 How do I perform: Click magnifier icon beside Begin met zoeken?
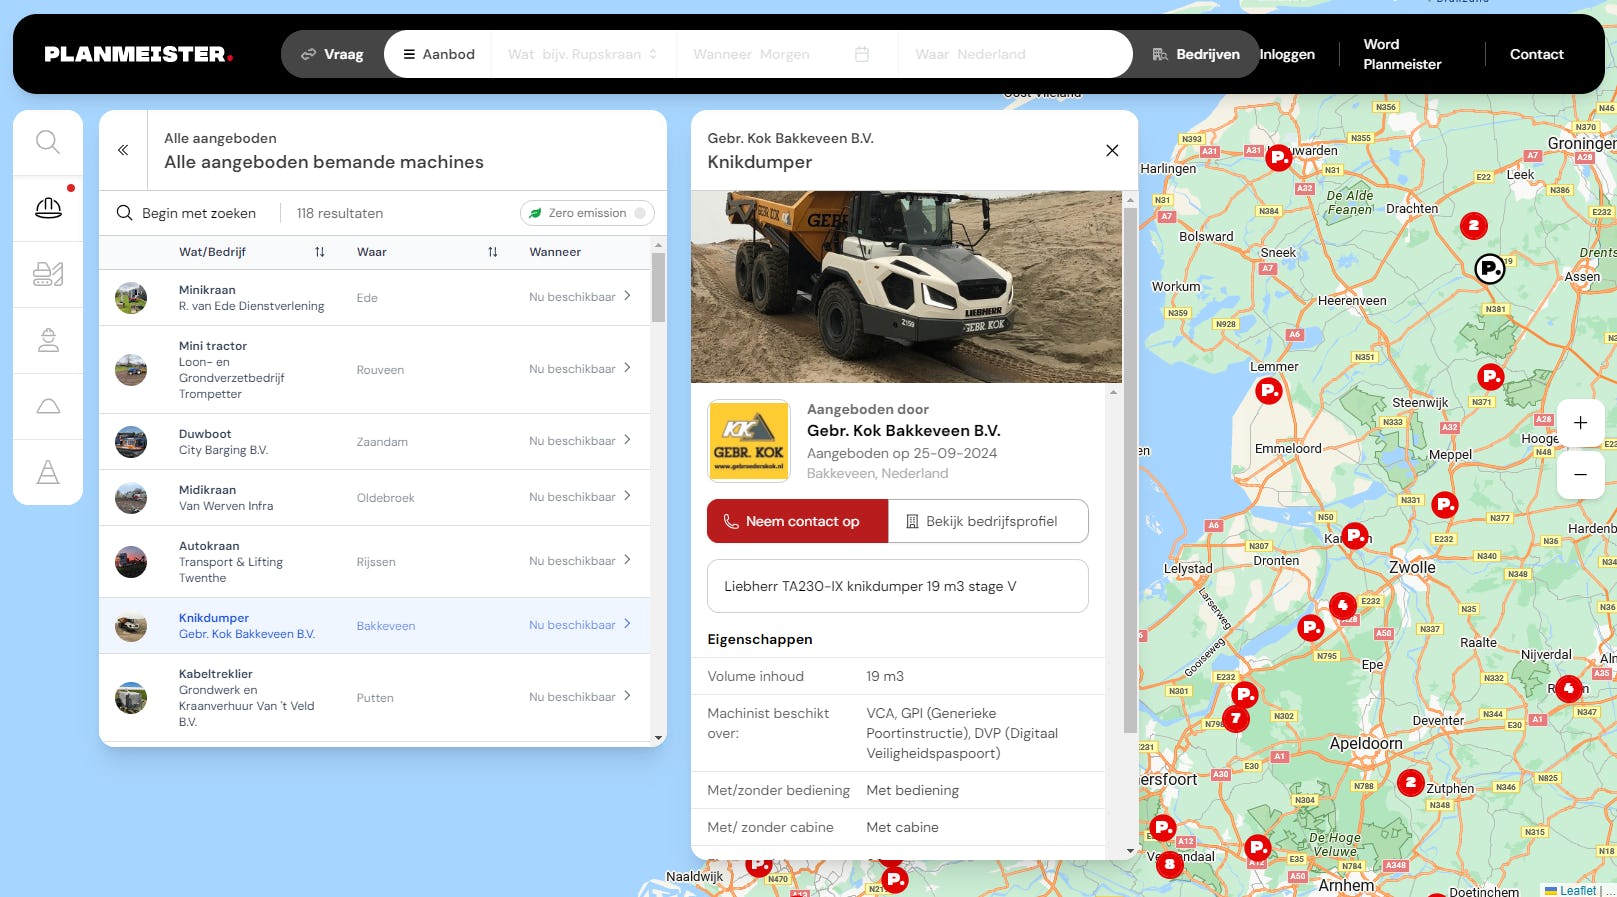click(x=125, y=213)
